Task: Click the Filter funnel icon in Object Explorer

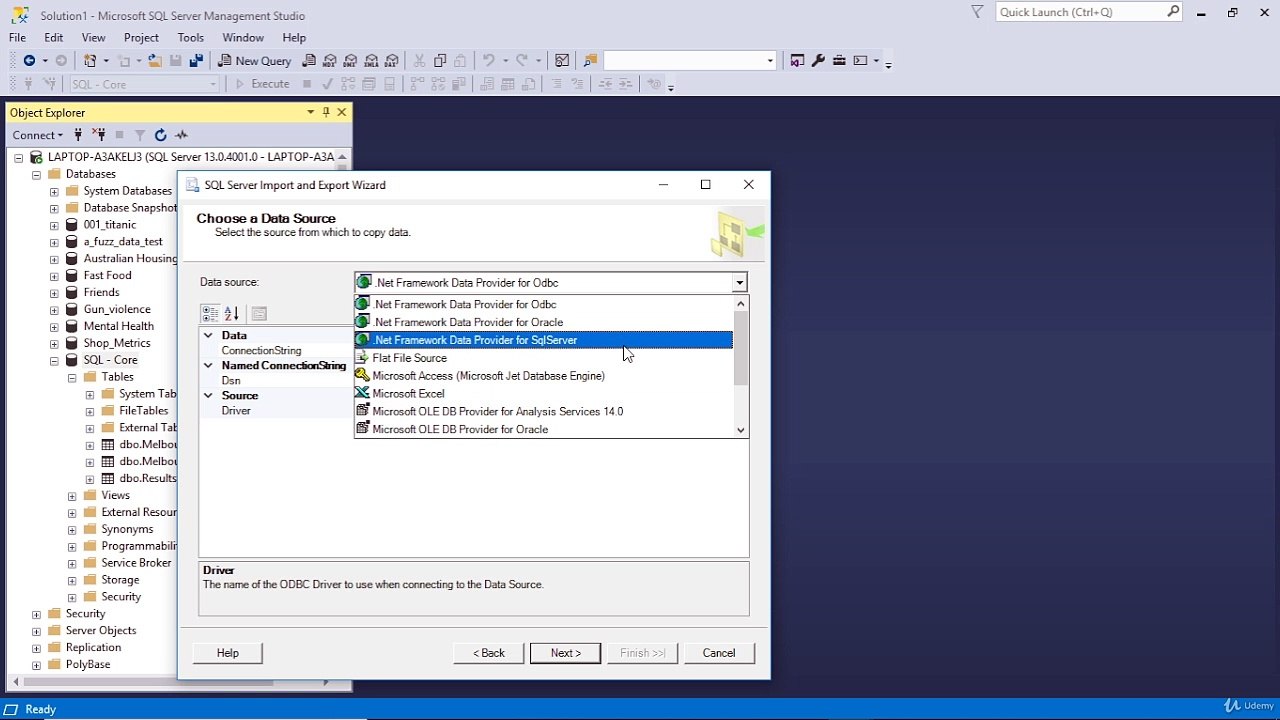Action: [x=140, y=135]
